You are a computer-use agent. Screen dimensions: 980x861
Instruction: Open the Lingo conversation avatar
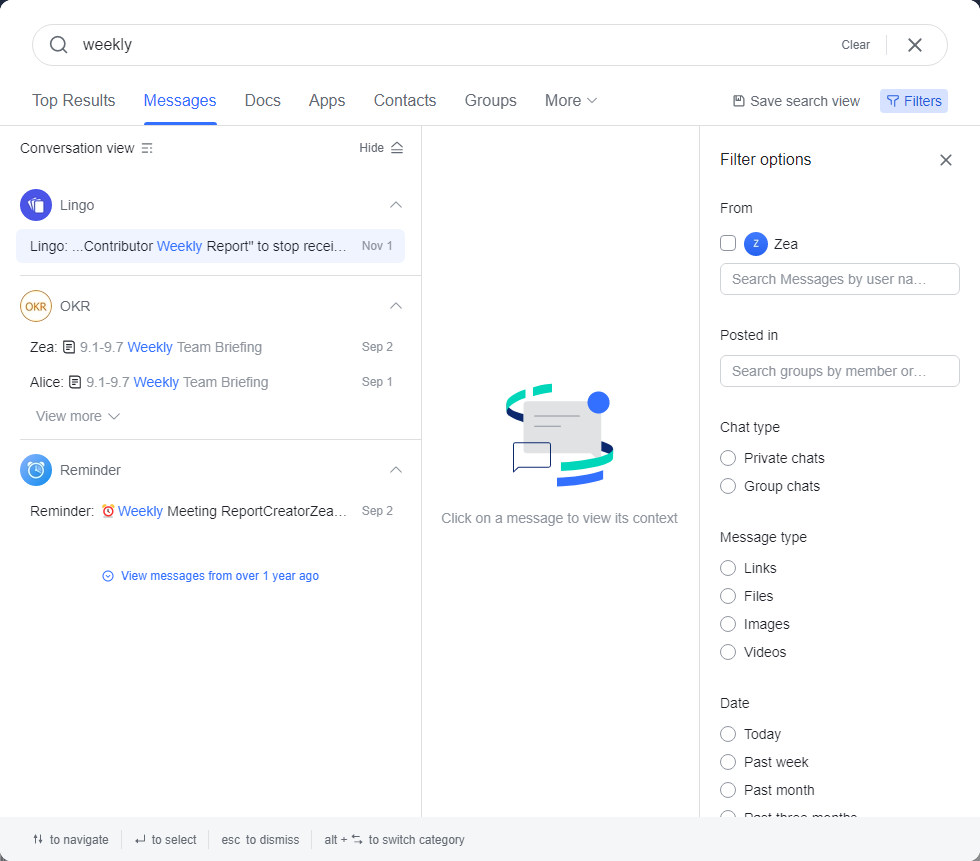point(36,205)
